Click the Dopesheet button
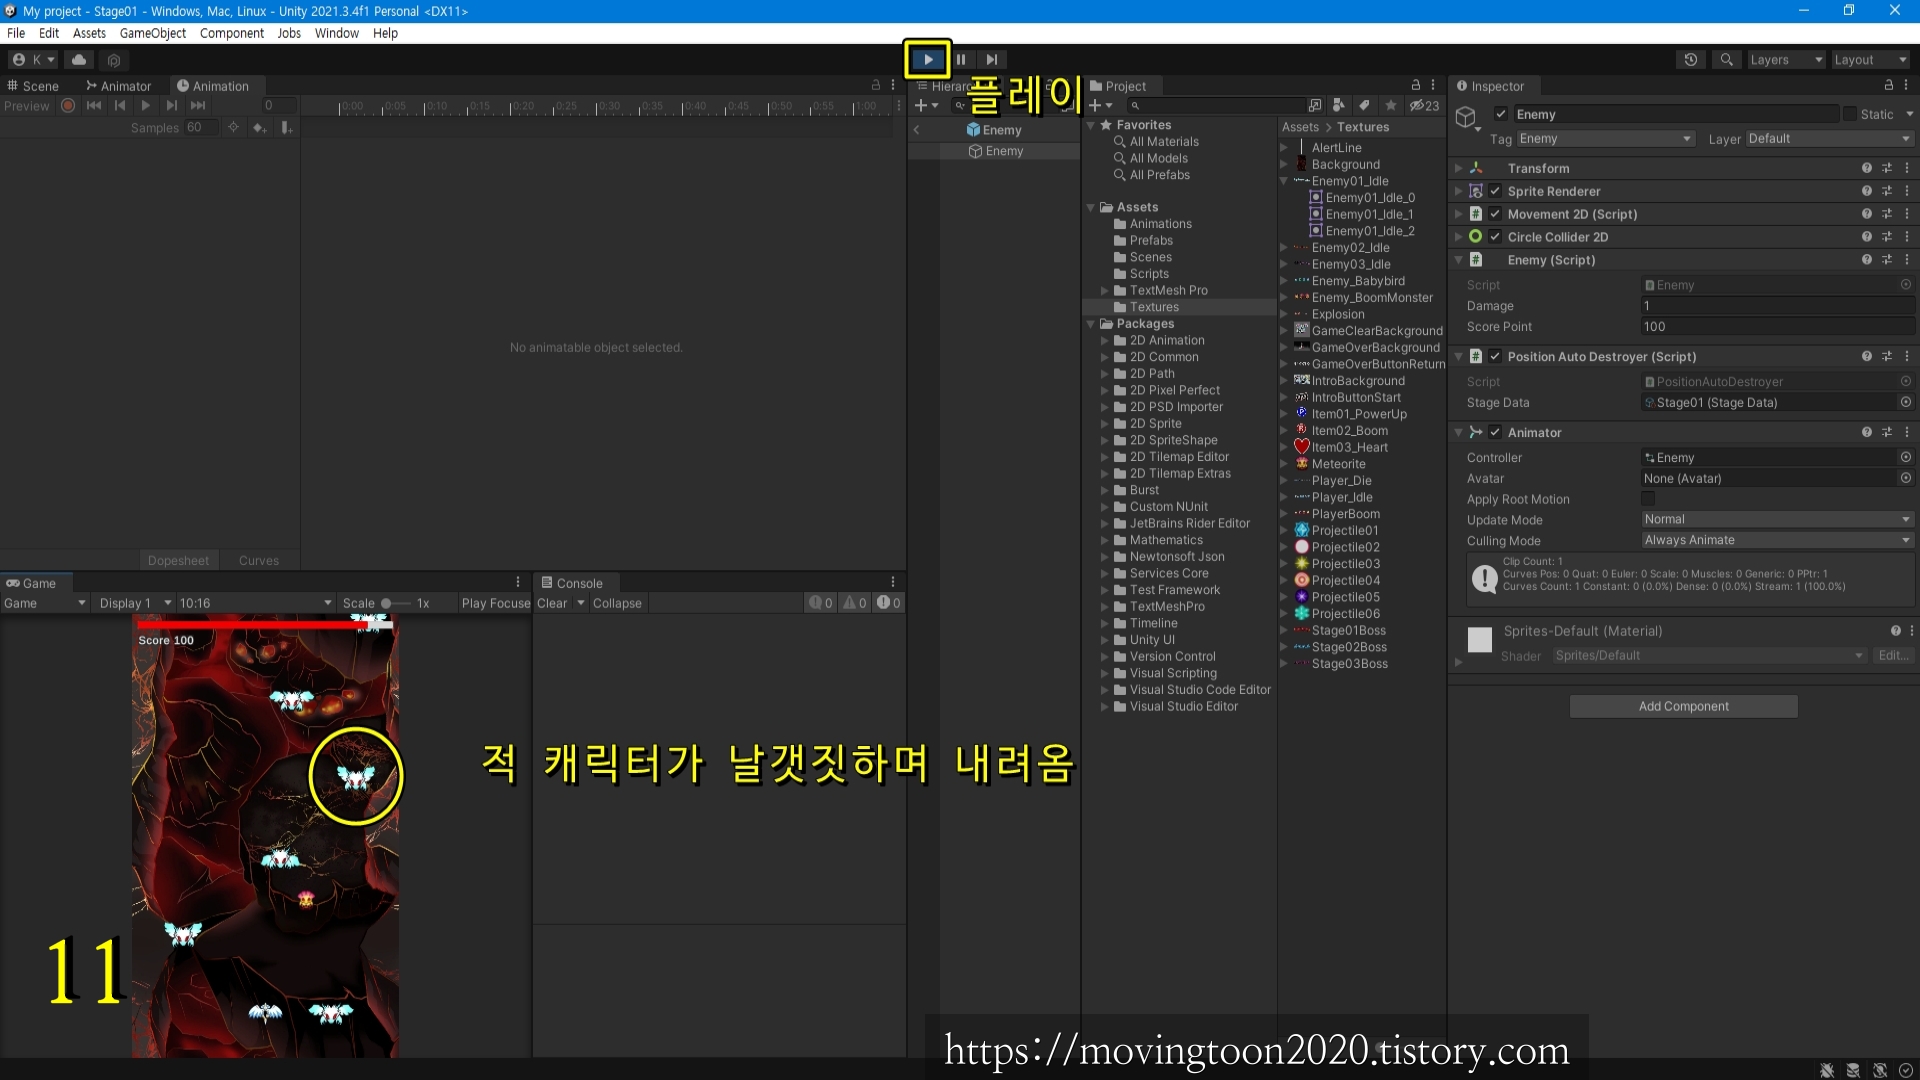This screenshot has width=1920, height=1080. 179,561
